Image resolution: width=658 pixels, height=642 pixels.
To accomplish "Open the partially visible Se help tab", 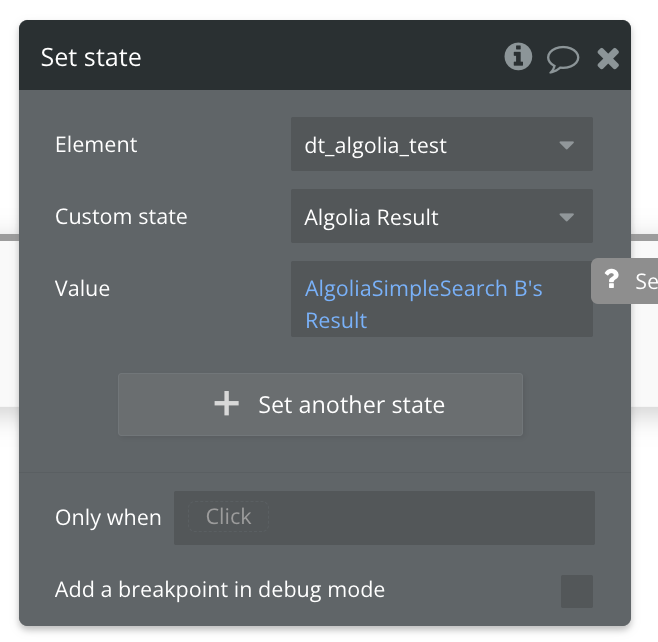I will (x=625, y=281).
